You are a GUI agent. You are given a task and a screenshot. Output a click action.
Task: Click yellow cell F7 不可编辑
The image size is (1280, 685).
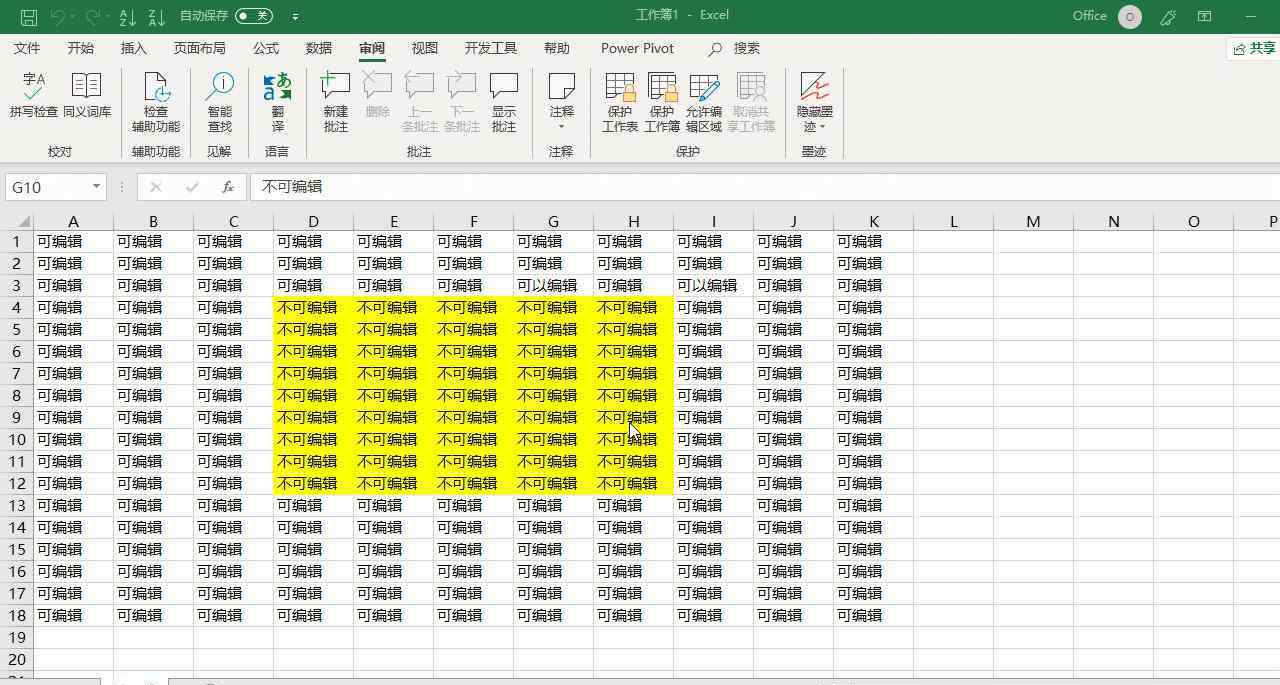click(473, 373)
